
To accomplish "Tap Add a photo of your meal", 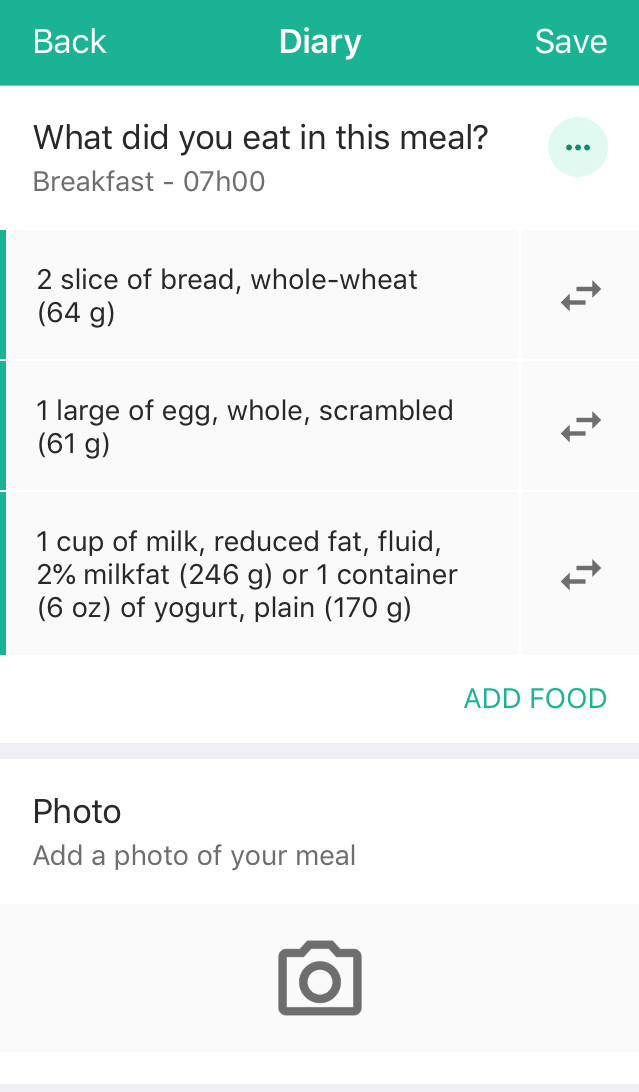I will [194, 855].
